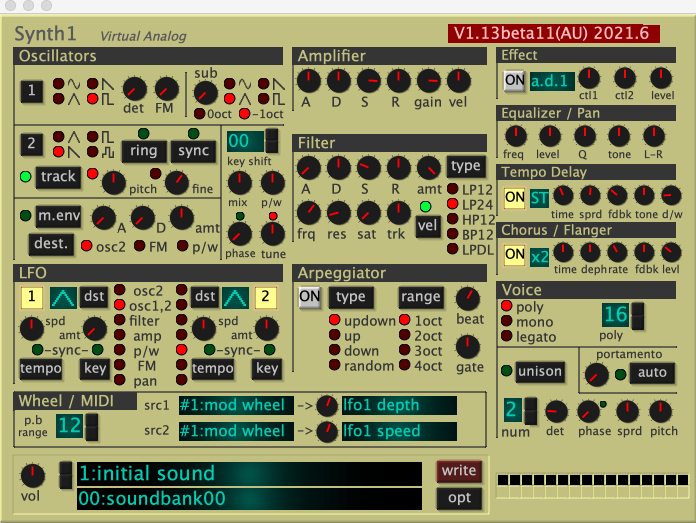Viewport: 696px width, 523px height.
Task: Click the filter type button
Action: point(466,166)
